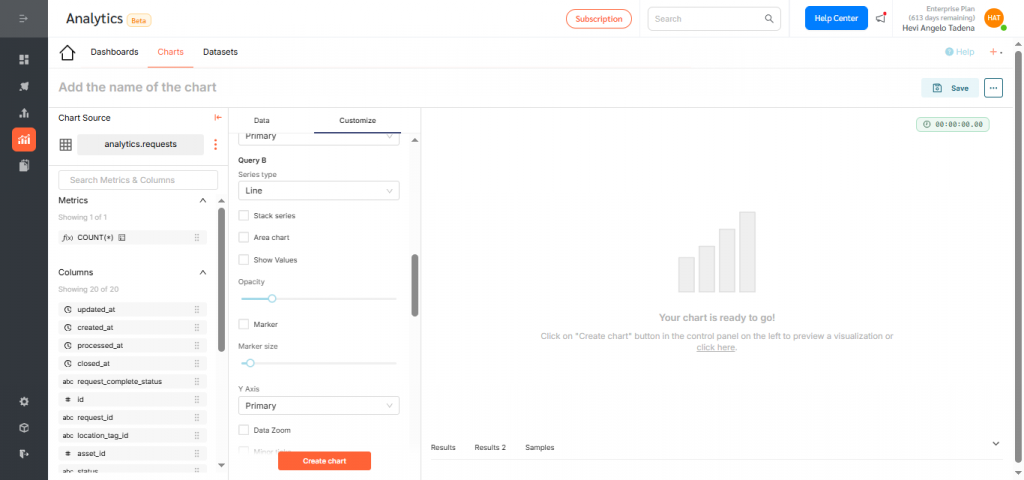Screen dimensions: 1024x480
Task: Open the Series type Line dropdown
Action: point(318,190)
